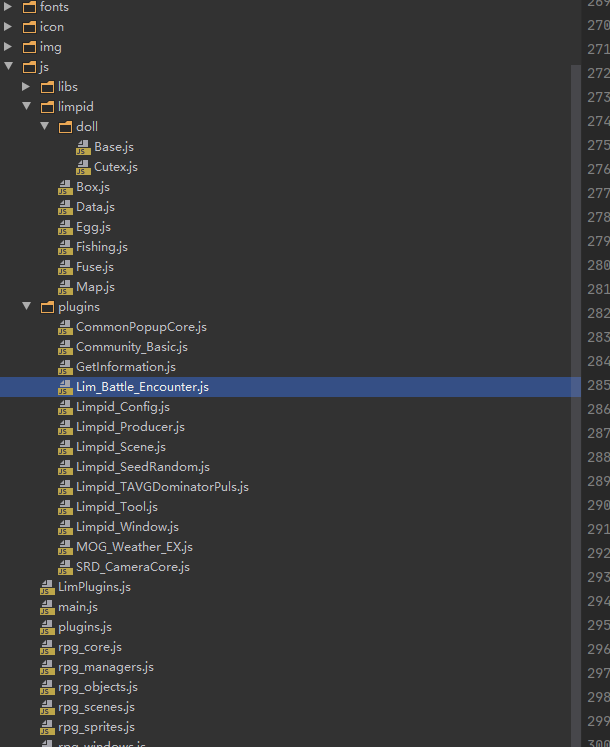
Task: Click the libs folder icon
Action: tap(48, 87)
